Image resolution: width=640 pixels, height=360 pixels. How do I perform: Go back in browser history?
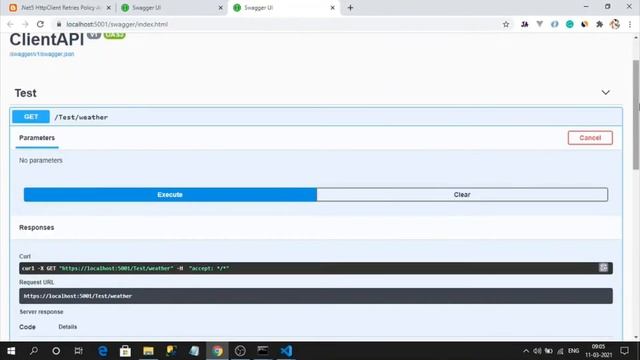11,24
